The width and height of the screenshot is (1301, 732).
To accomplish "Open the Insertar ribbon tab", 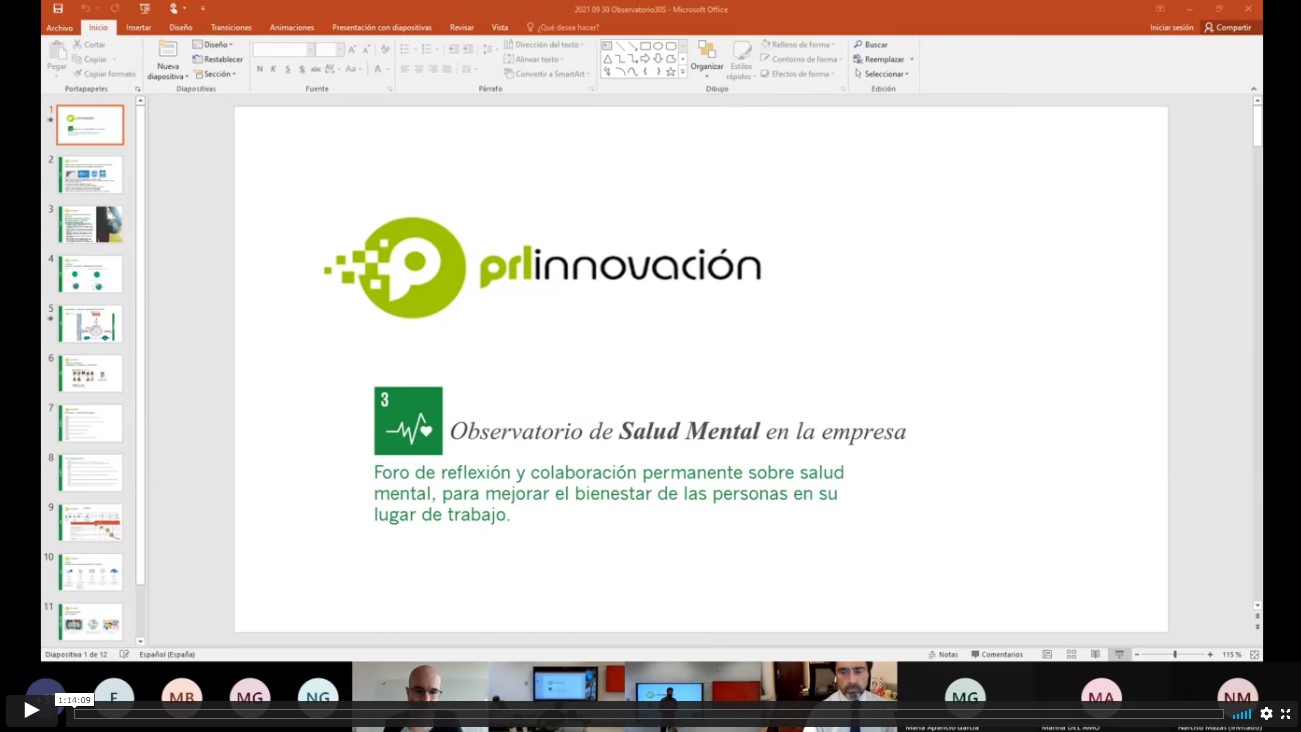I will coord(138,28).
